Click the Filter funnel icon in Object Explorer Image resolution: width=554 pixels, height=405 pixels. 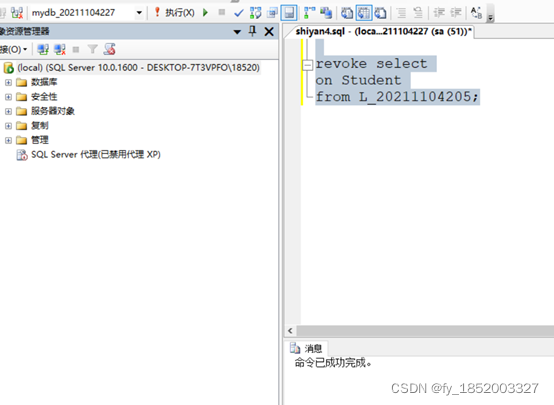[93, 49]
